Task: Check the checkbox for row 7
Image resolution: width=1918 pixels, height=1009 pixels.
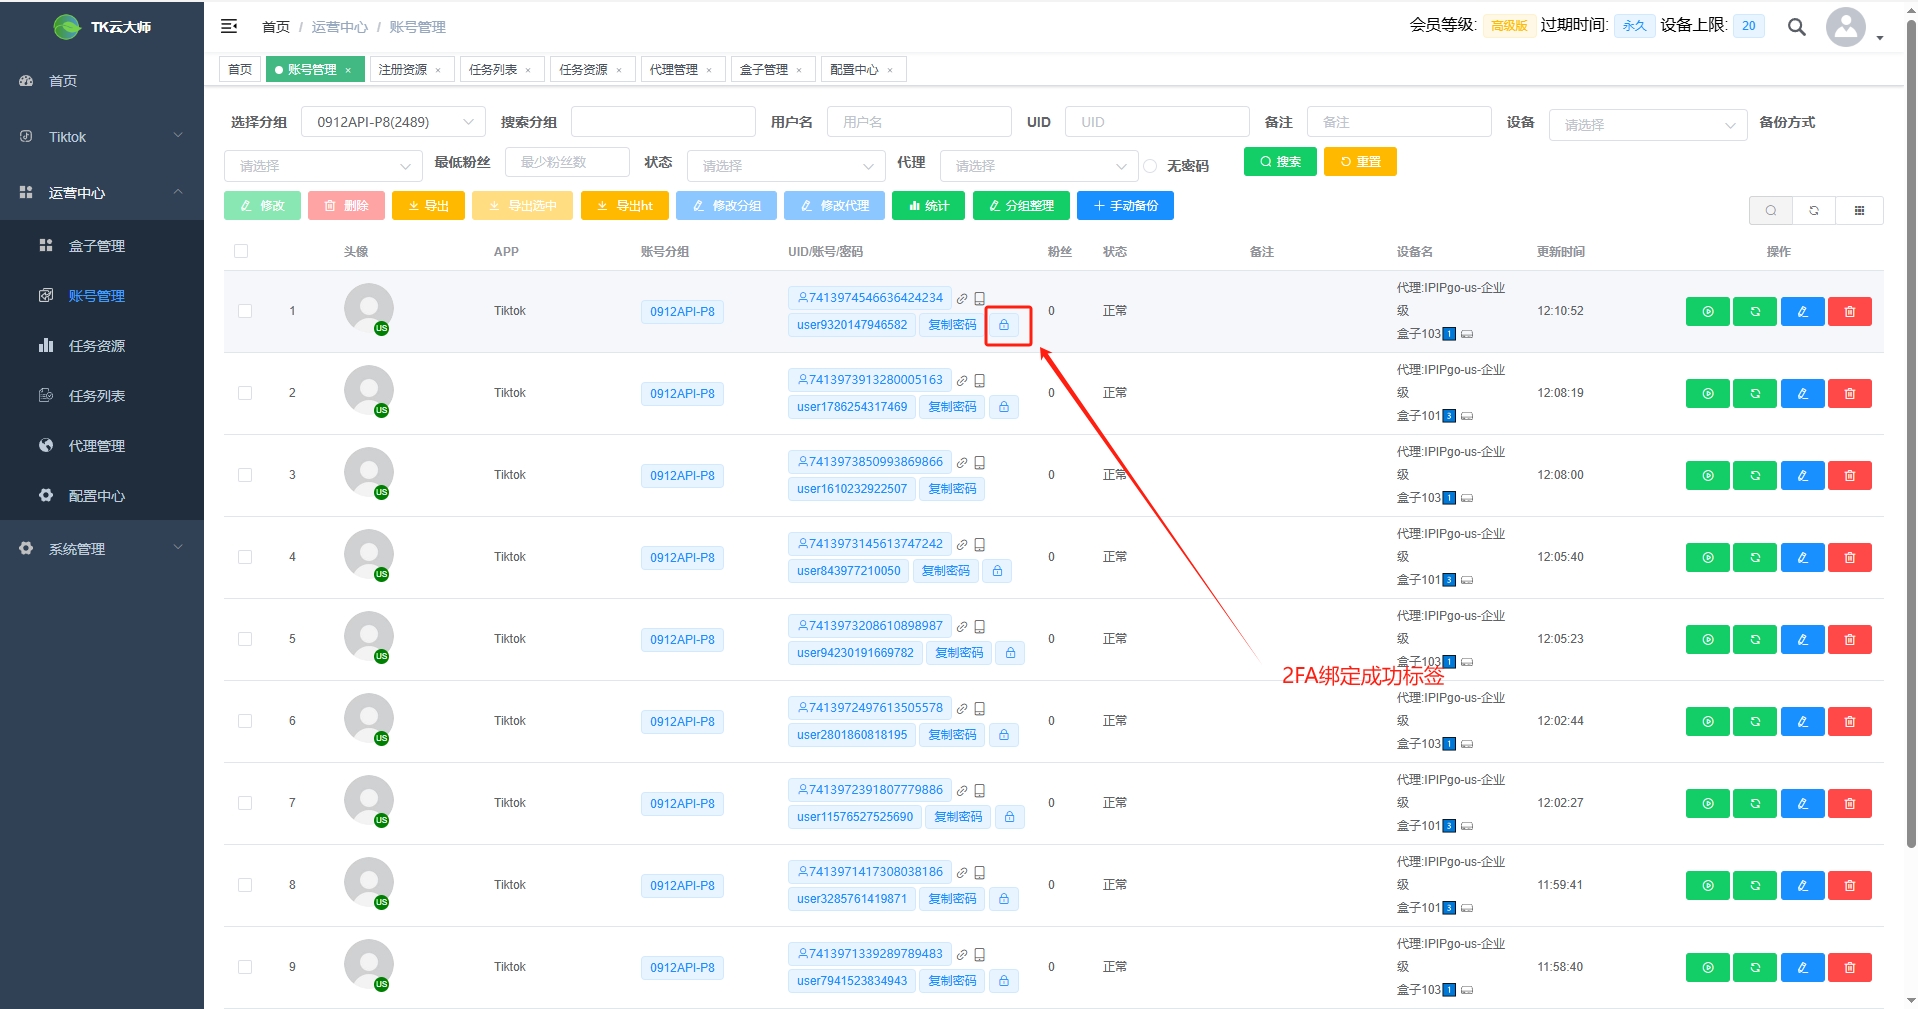Action: coord(245,803)
